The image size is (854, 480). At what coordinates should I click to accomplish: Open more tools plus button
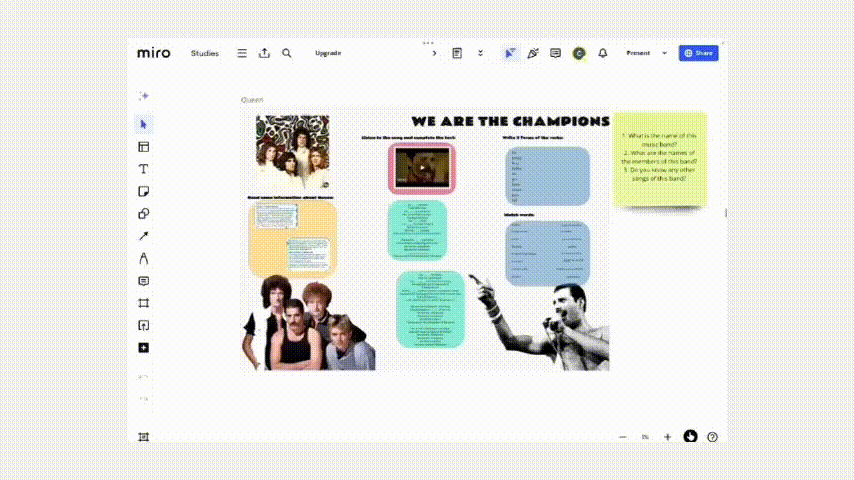(144, 348)
